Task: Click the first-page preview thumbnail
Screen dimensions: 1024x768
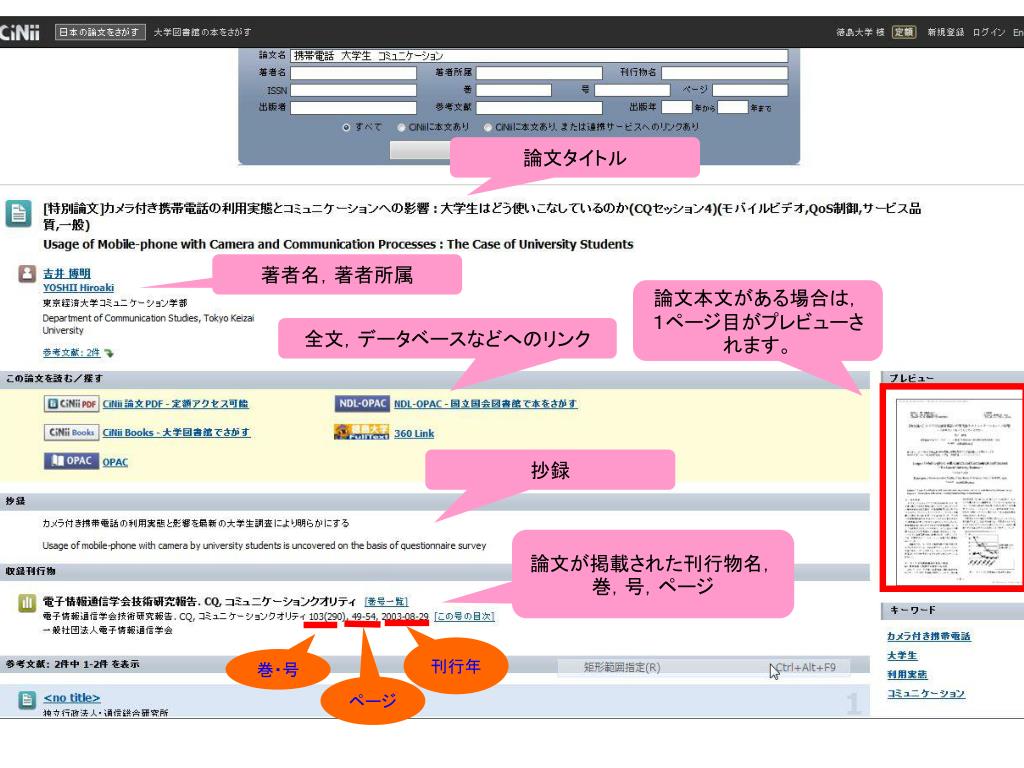Action: 954,488
